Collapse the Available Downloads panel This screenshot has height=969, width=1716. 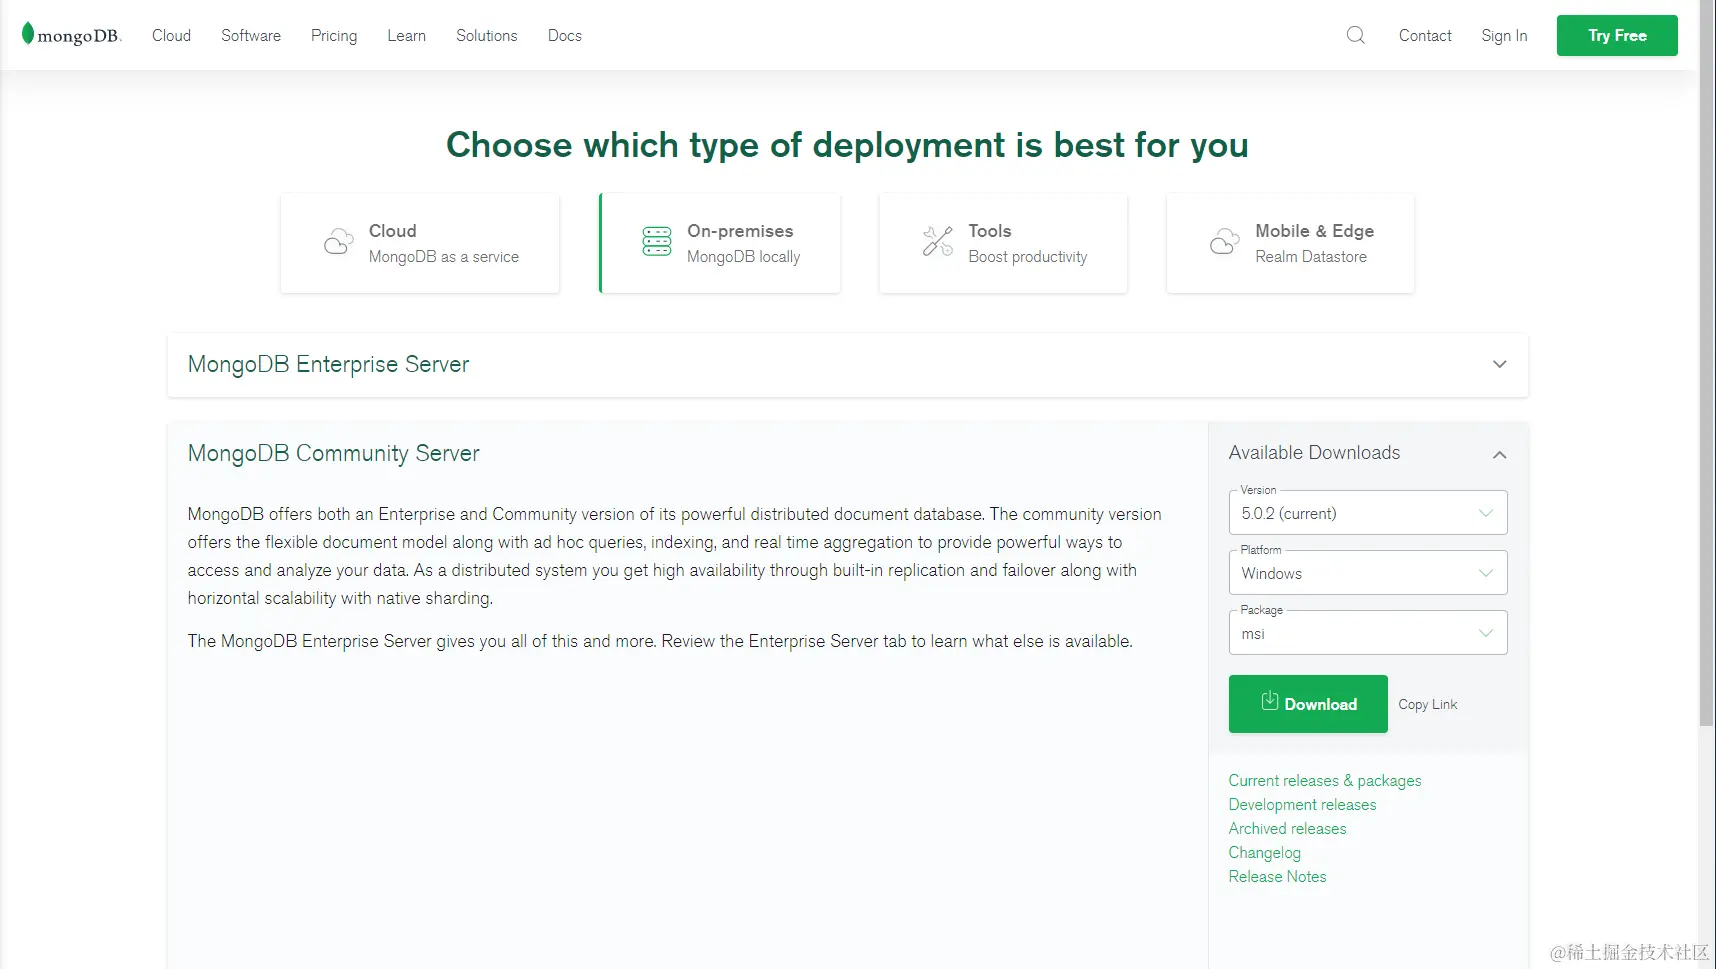pyautogui.click(x=1499, y=454)
